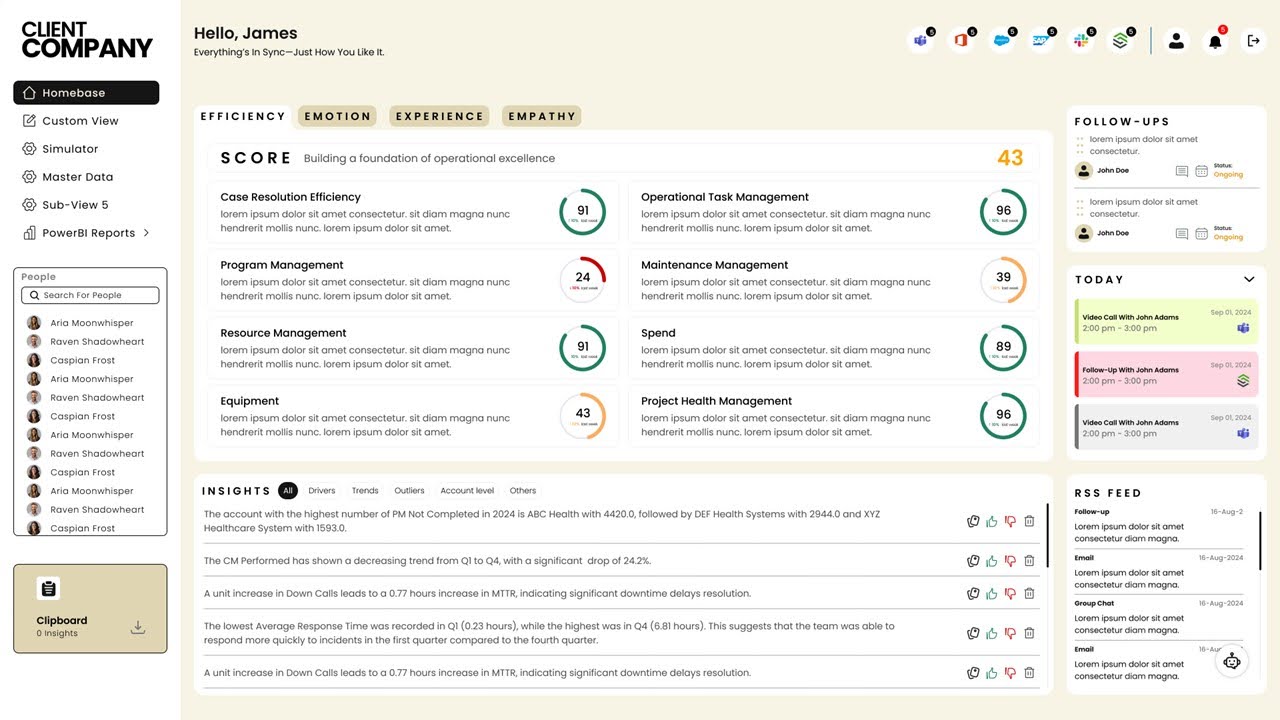Viewport: 1280px width, 720px height.
Task: Open the user profile icon
Action: 1176,41
